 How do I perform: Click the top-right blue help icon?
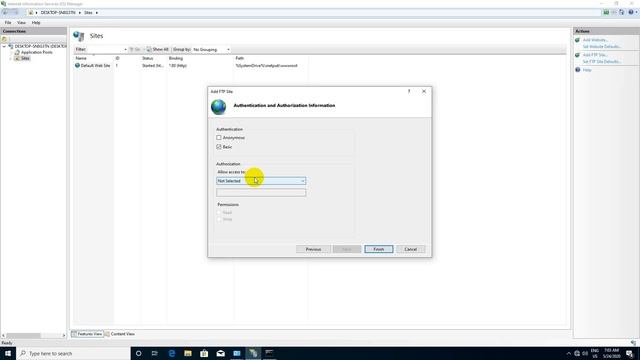click(631, 13)
